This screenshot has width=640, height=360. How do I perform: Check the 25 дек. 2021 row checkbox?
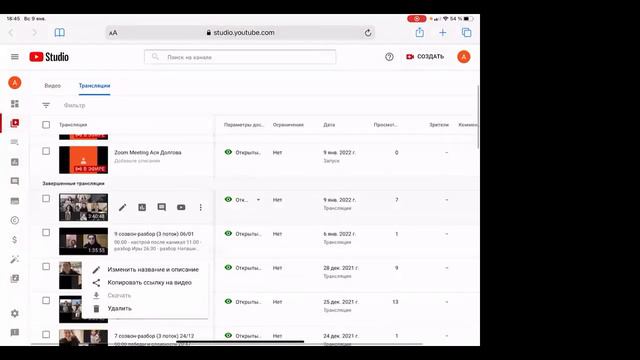(46, 300)
